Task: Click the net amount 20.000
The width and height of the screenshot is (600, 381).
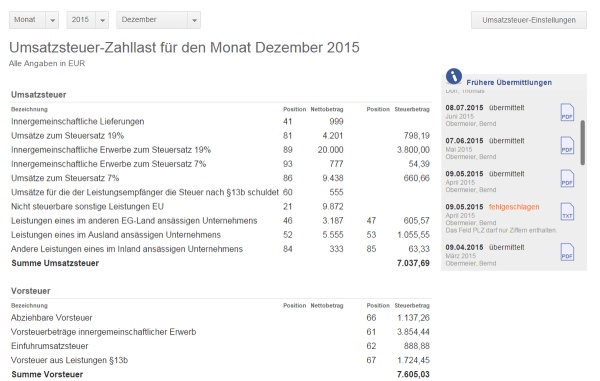Action: tap(330, 150)
